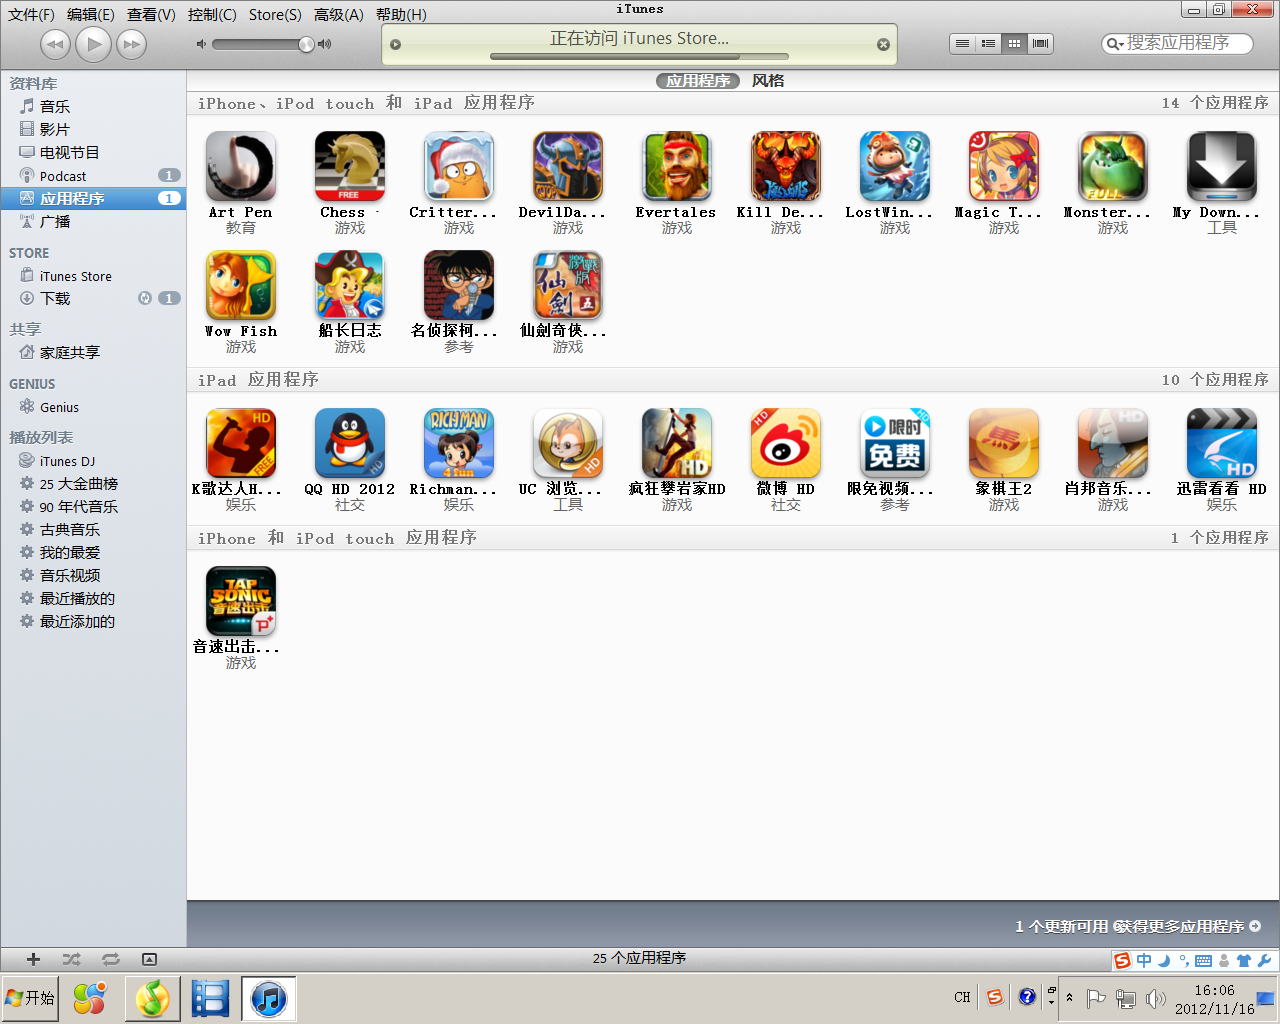Select the Magic T... game icon
1280x1024 pixels.
point(1004,166)
